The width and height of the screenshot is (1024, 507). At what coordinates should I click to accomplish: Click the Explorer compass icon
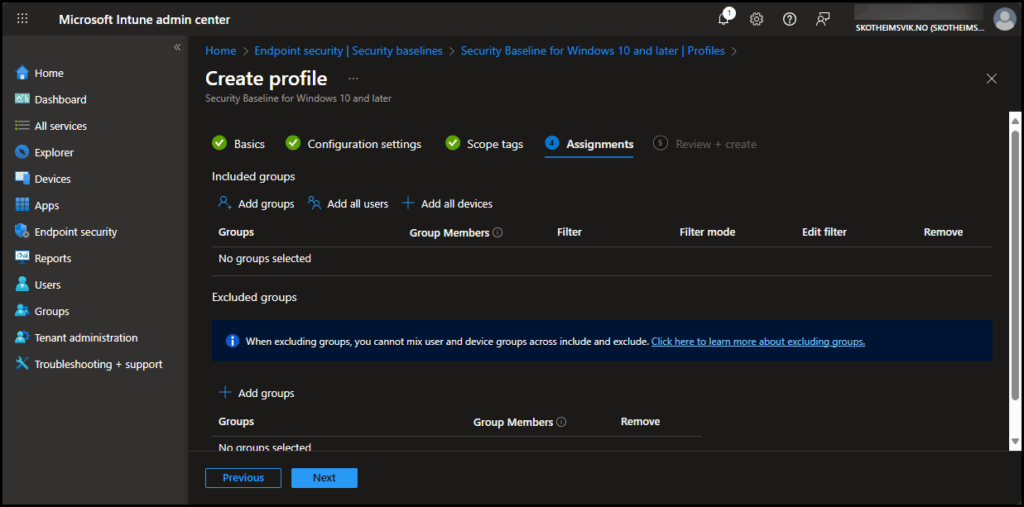coord(23,152)
